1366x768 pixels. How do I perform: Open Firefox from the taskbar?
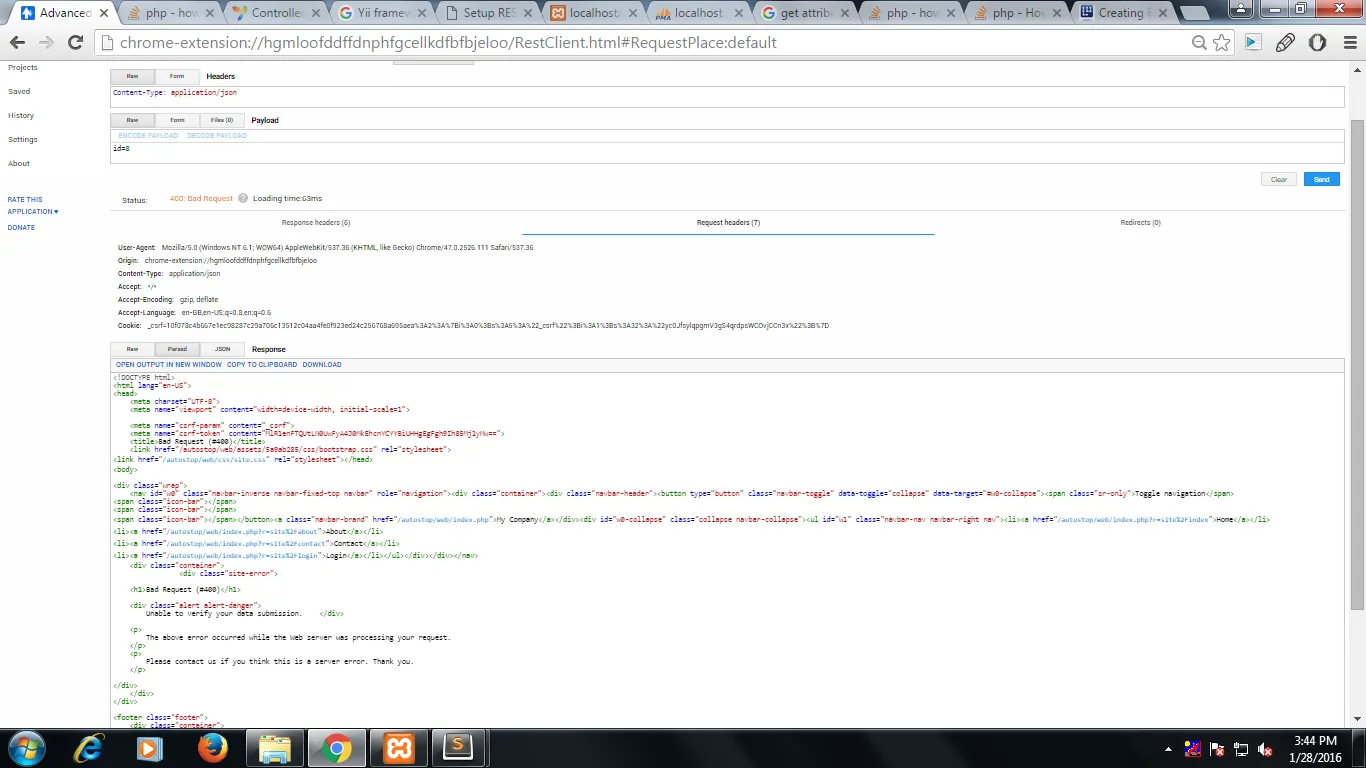[212, 748]
